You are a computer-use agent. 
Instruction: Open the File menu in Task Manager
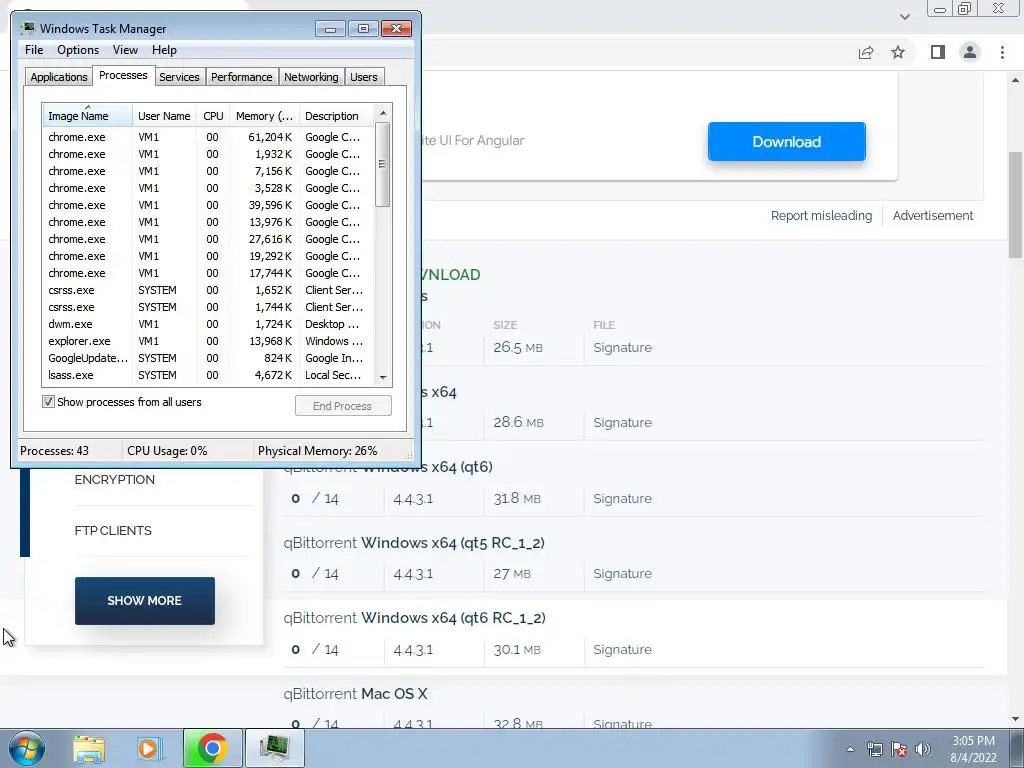(x=34, y=50)
